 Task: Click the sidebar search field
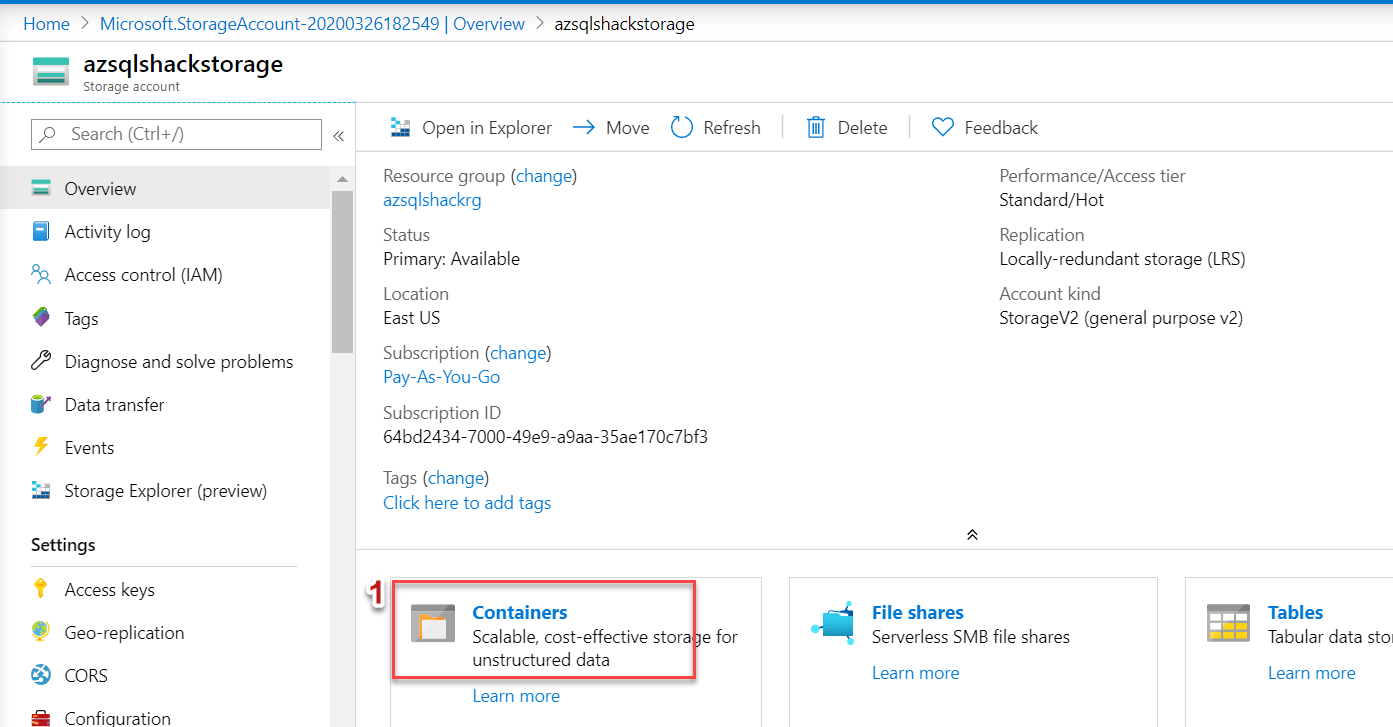(x=175, y=134)
